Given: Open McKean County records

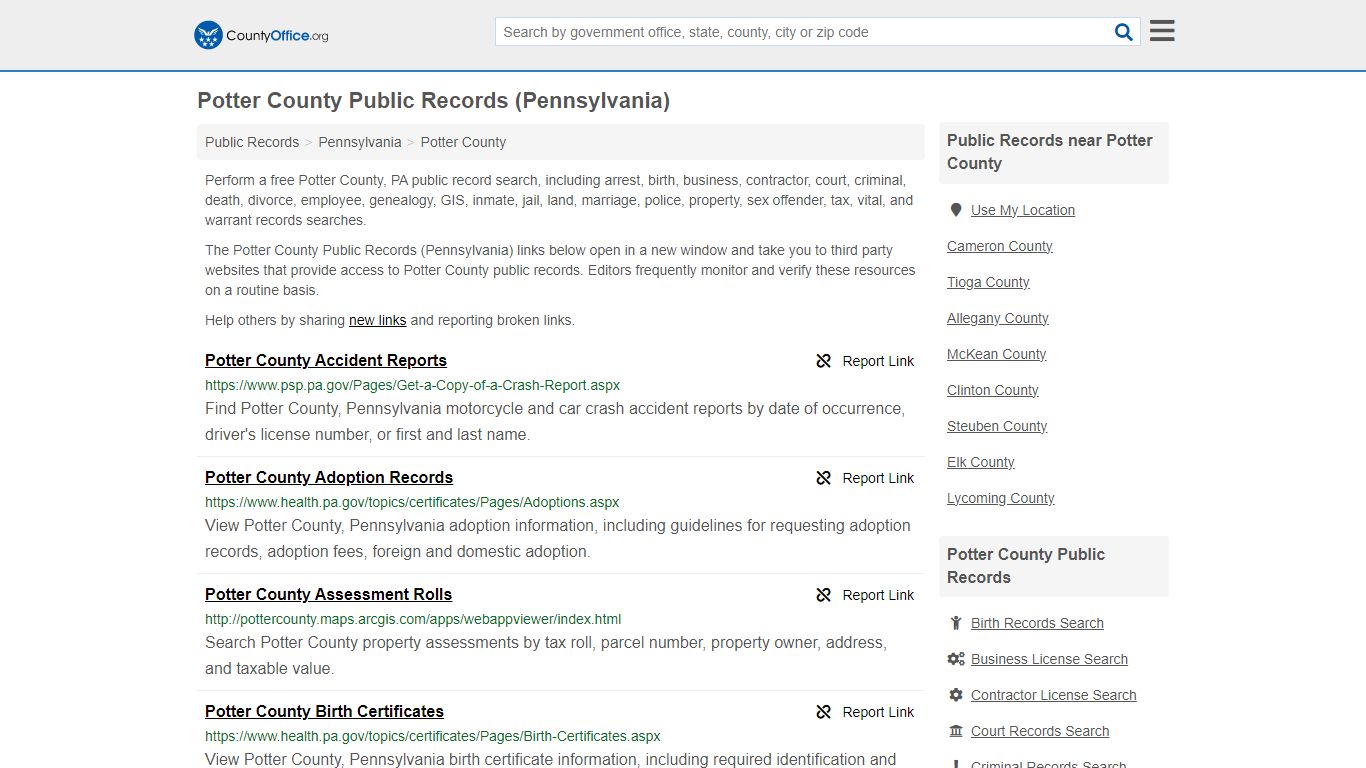Looking at the screenshot, I should click(x=997, y=354).
